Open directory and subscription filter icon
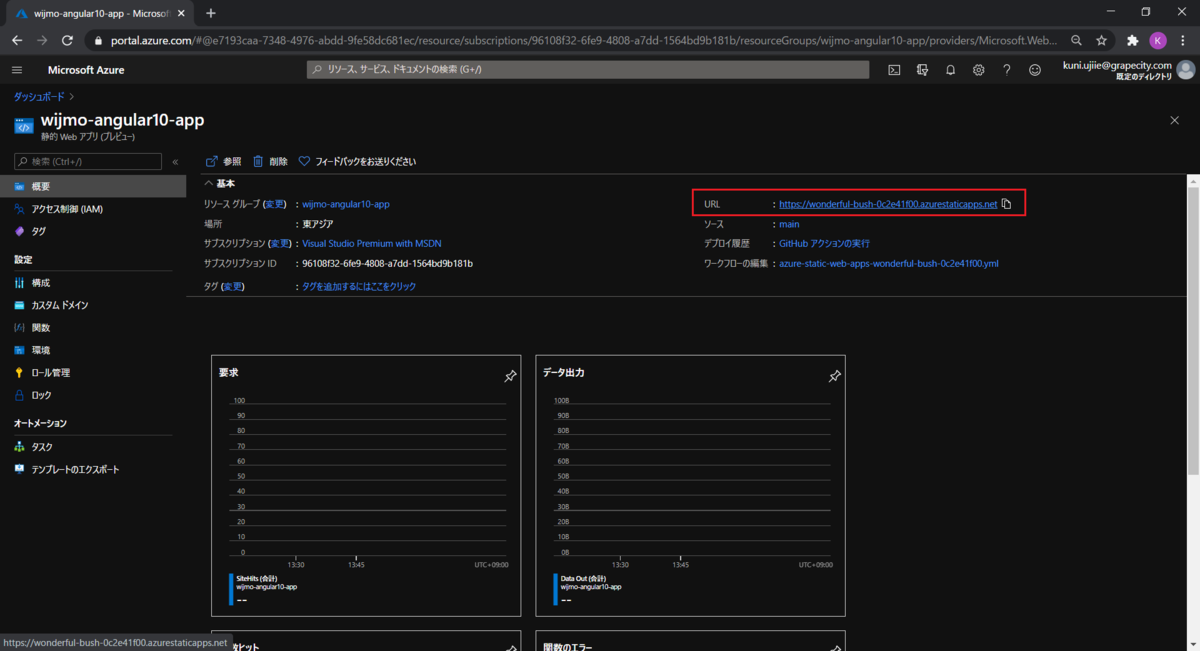1200x651 pixels. [x=923, y=70]
